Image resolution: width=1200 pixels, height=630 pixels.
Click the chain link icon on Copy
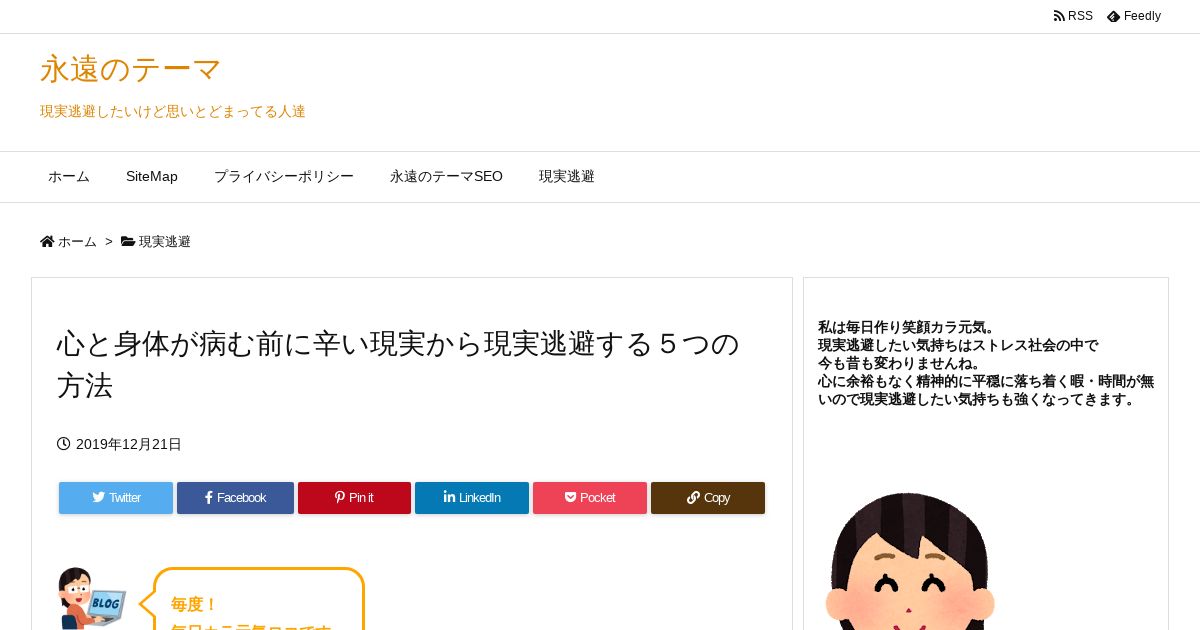click(693, 497)
